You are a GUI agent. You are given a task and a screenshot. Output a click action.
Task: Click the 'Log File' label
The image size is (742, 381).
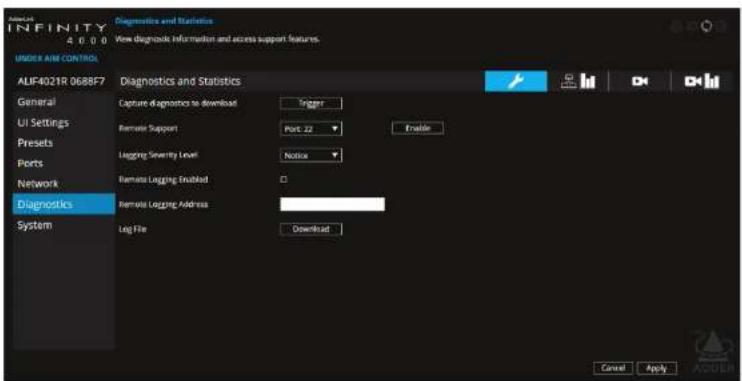[x=132, y=230]
